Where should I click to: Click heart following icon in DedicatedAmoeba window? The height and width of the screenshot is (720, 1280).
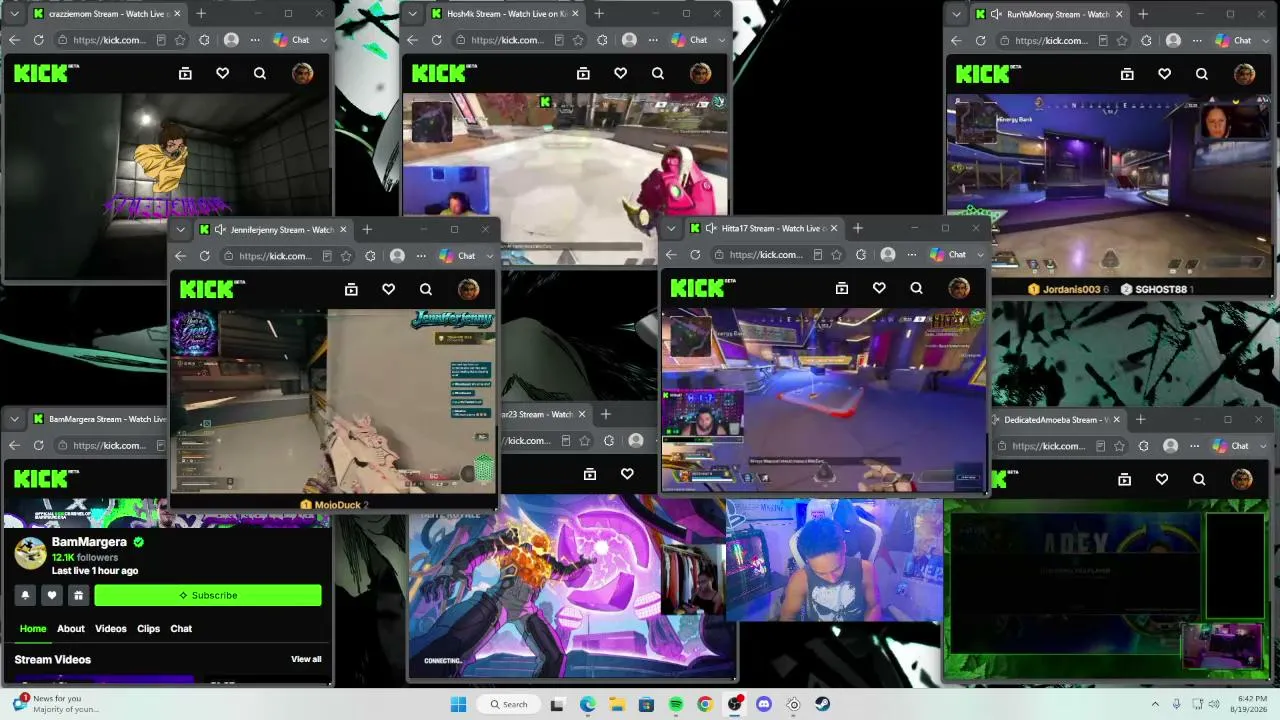1162,479
